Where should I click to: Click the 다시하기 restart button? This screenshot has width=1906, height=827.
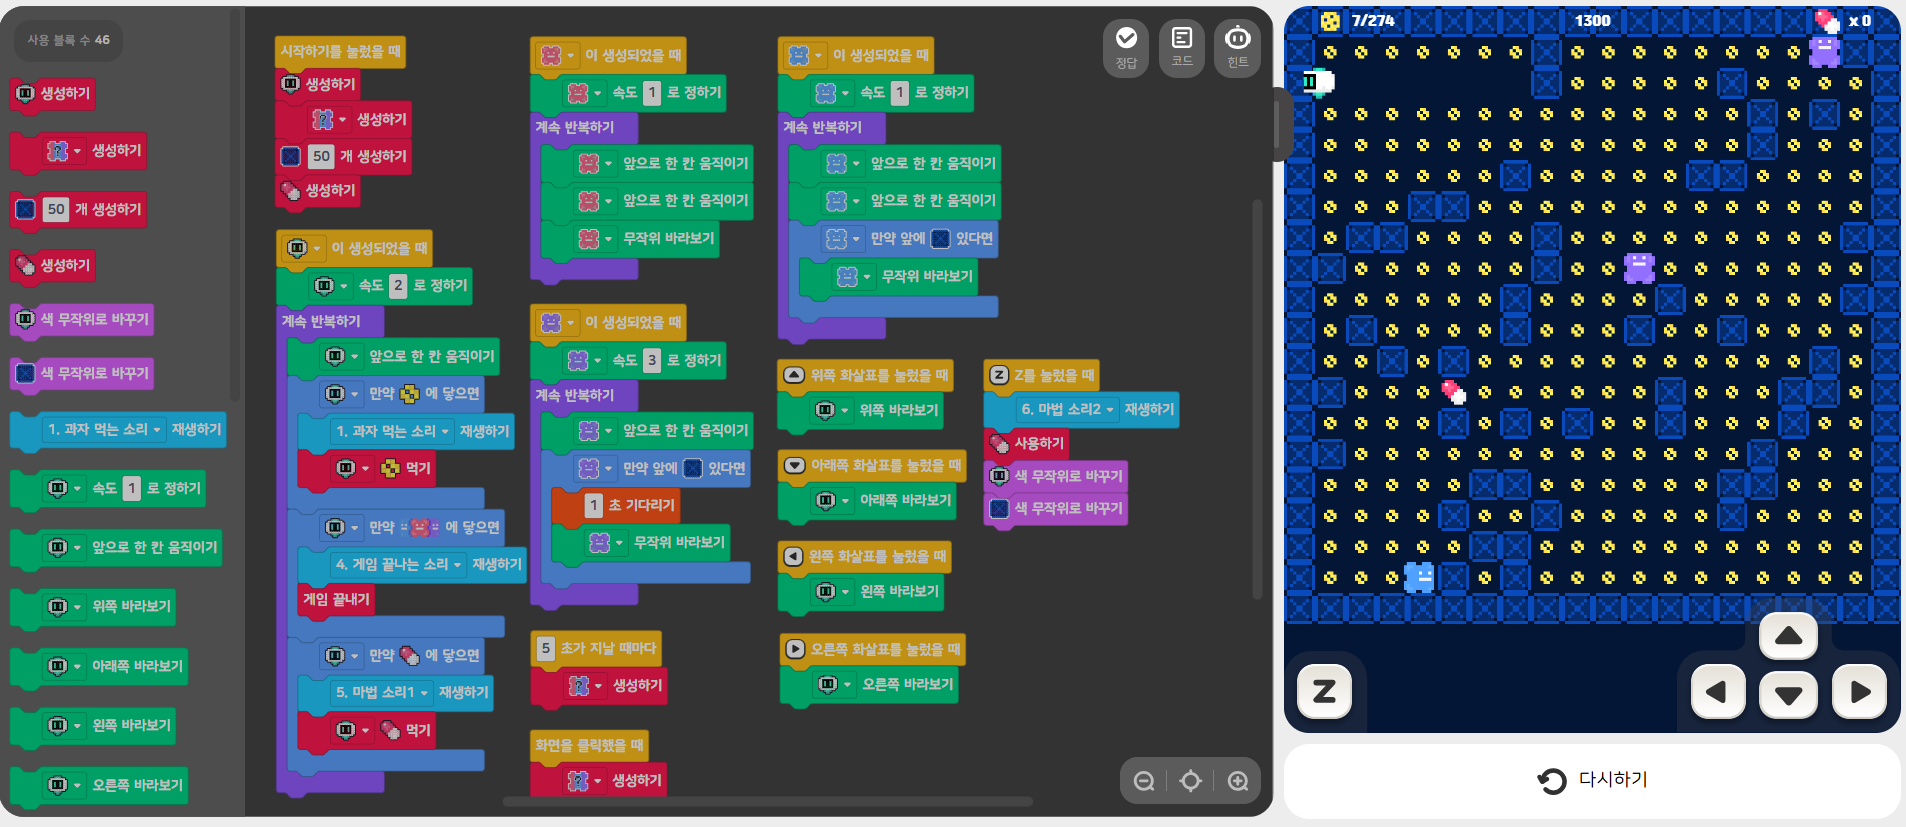1592,780
